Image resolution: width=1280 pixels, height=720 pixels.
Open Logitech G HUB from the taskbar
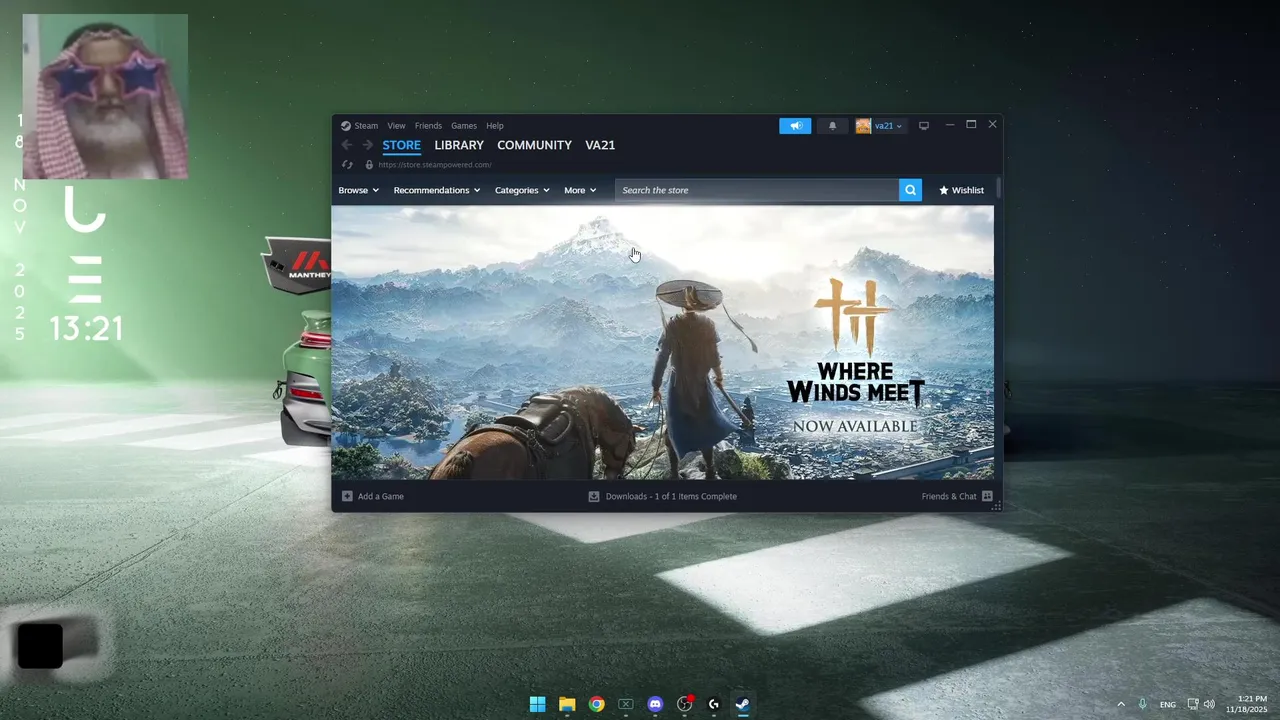[714, 704]
